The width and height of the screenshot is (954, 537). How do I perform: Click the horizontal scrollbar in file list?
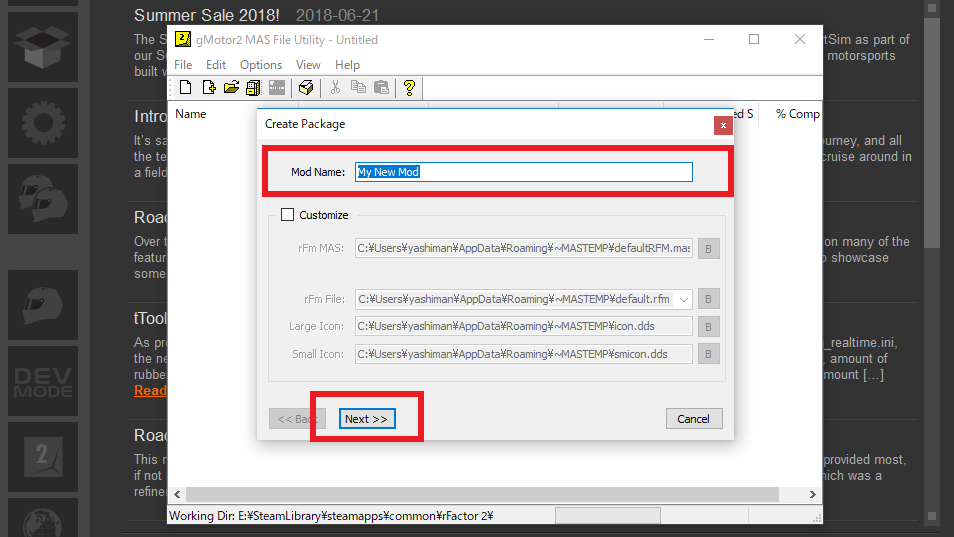click(x=480, y=494)
